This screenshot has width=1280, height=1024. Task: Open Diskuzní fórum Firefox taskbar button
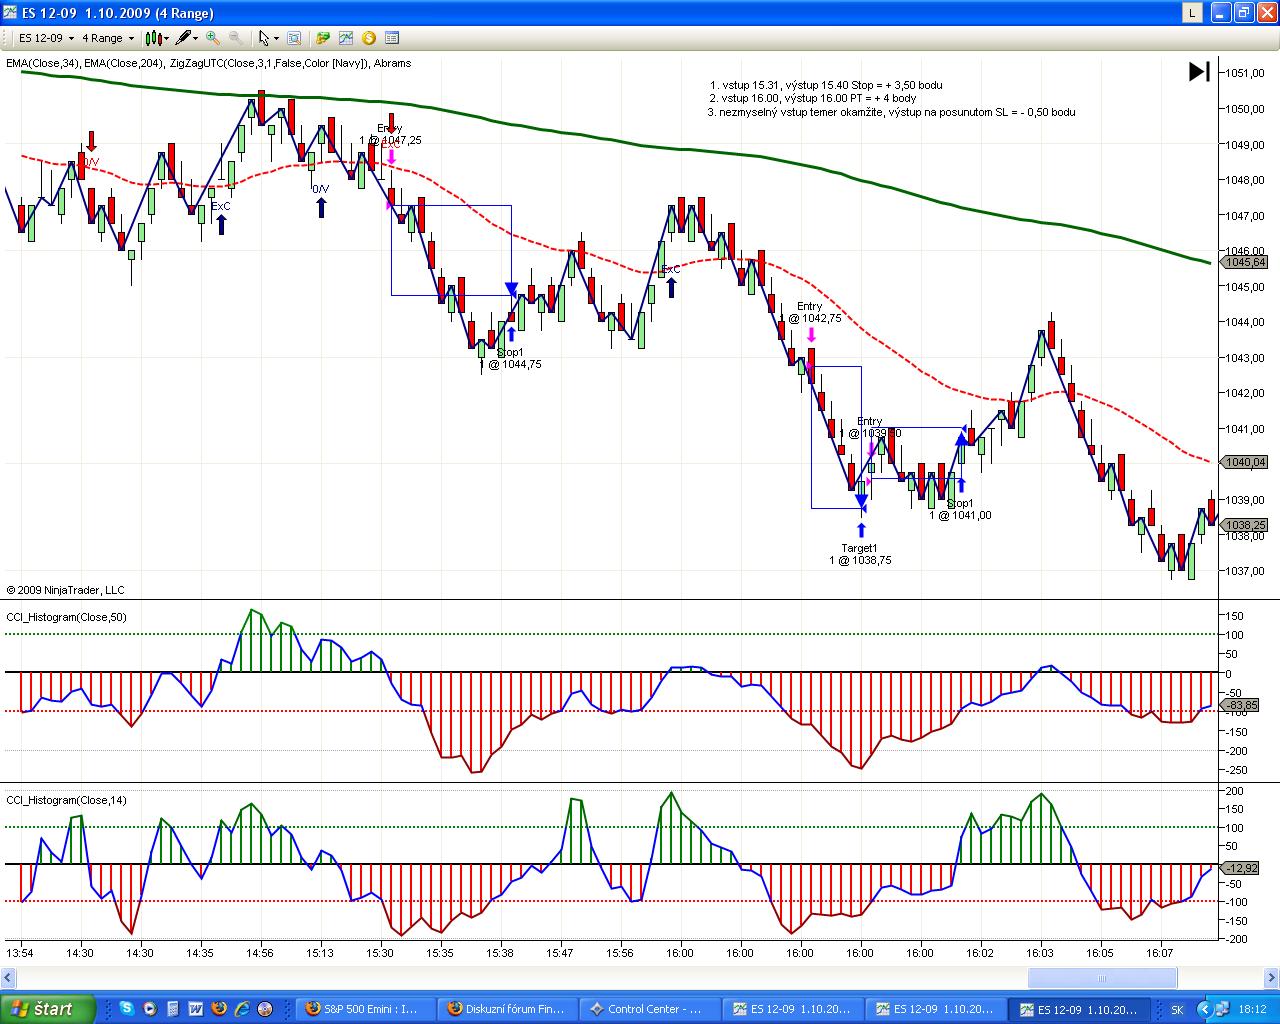pyautogui.click(x=508, y=1009)
